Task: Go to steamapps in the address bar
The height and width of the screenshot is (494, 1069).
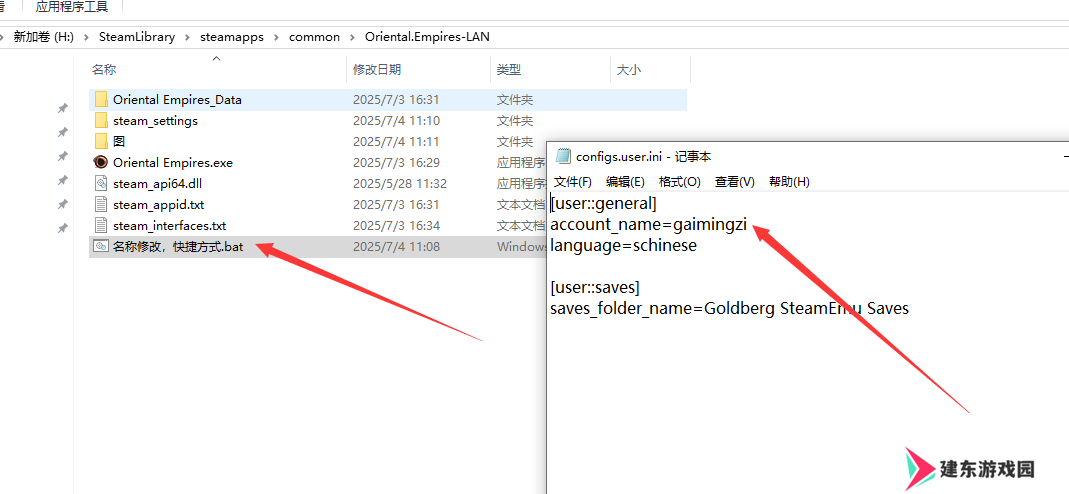Action: [232, 37]
